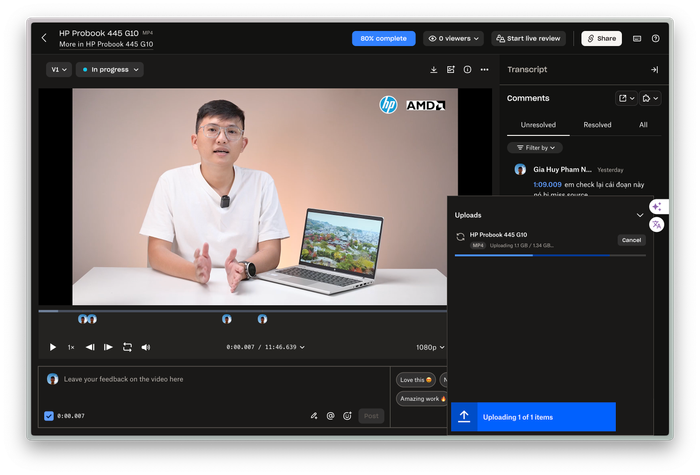Toggle the 0:00.007 timestamp checkbox
The height and width of the screenshot is (475, 700).
49,416
